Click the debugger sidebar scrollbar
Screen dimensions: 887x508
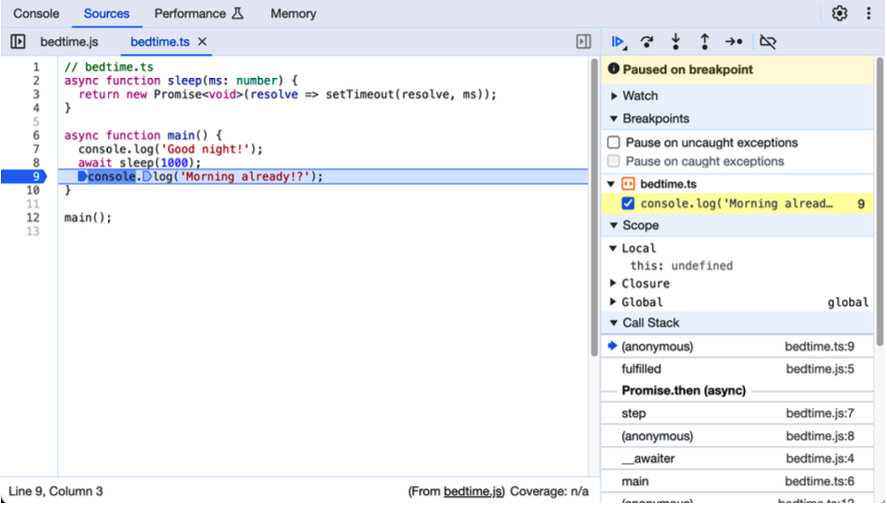point(880,202)
